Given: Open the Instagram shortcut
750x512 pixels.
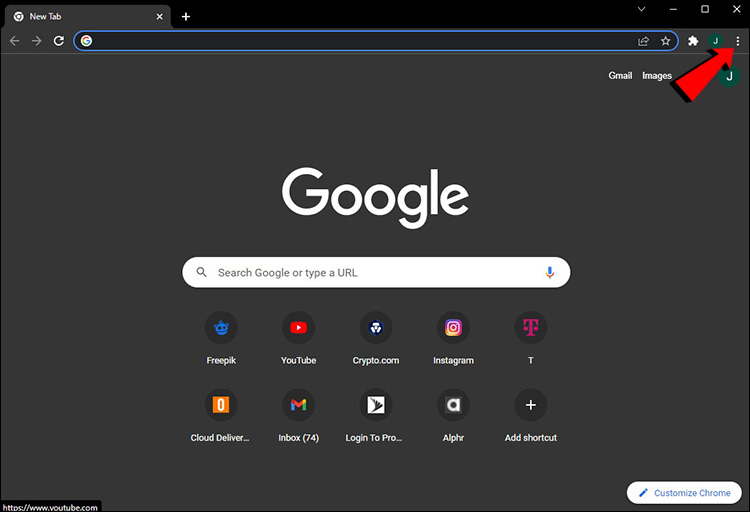Looking at the screenshot, I should (x=453, y=338).
